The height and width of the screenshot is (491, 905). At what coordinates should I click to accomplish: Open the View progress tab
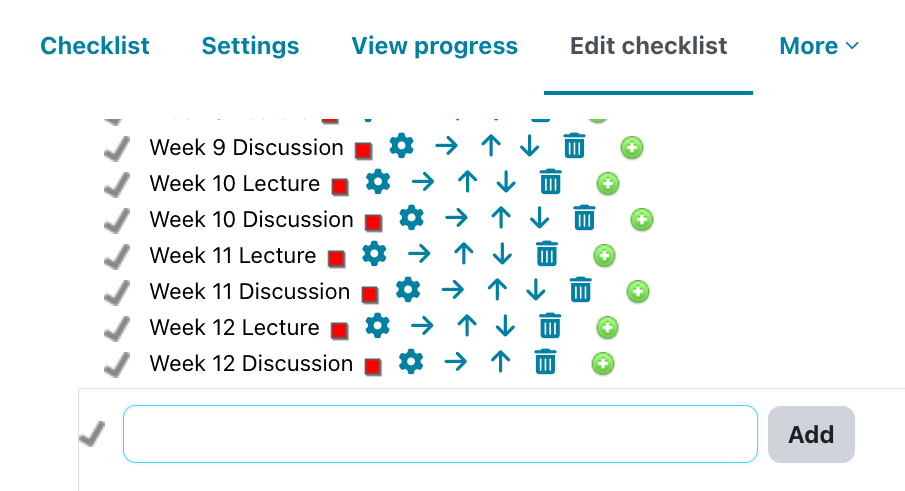[x=435, y=46]
